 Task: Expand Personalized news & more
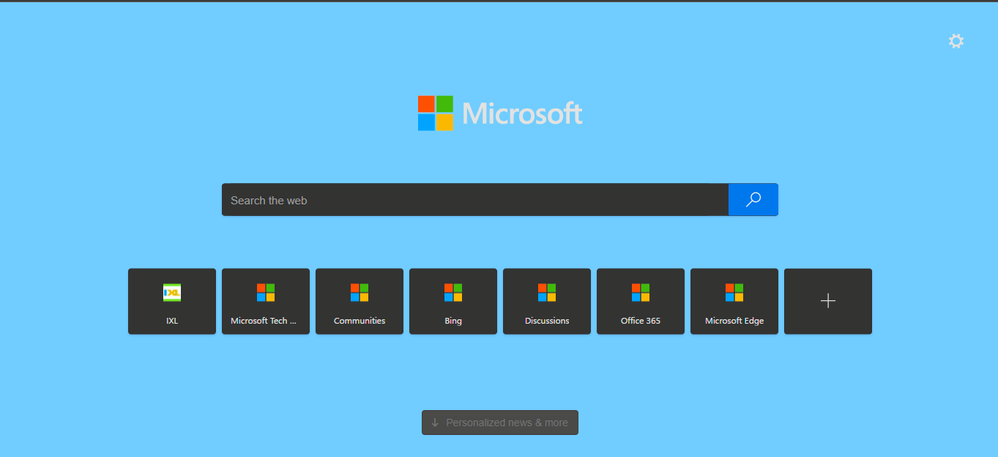click(x=500, y=423)
